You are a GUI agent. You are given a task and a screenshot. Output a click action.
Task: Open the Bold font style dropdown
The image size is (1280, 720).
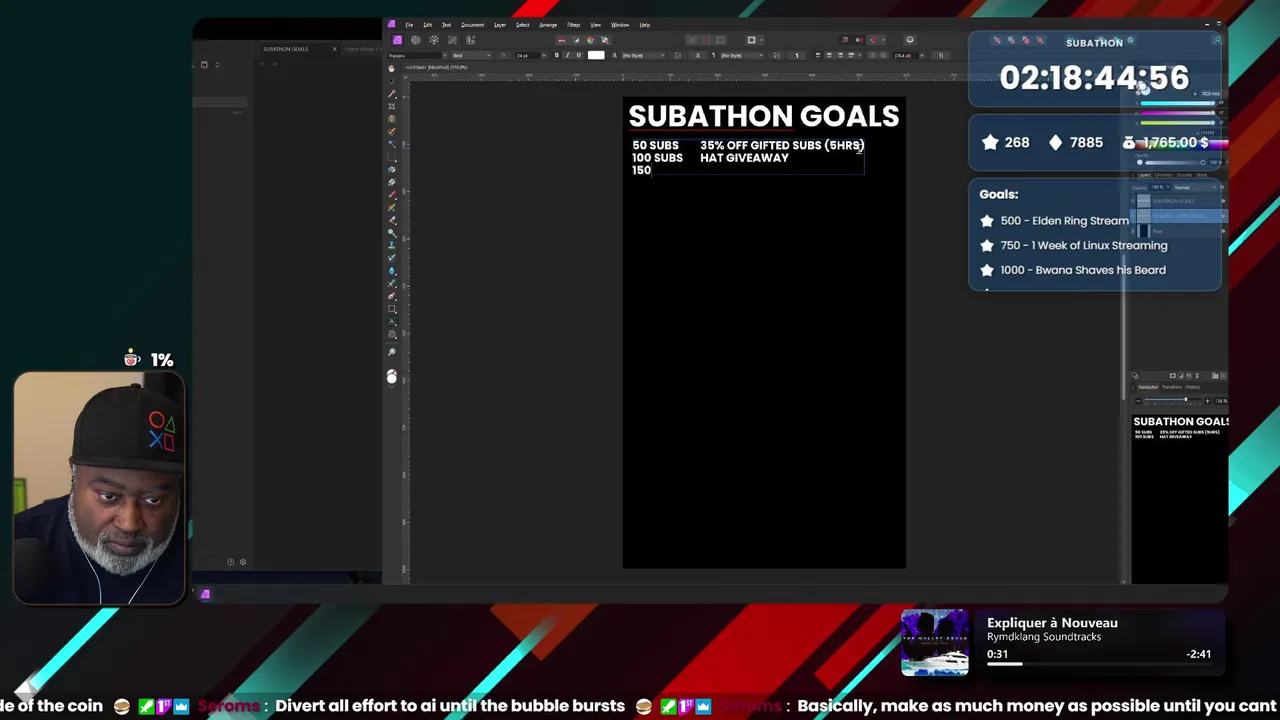[472, 55]
